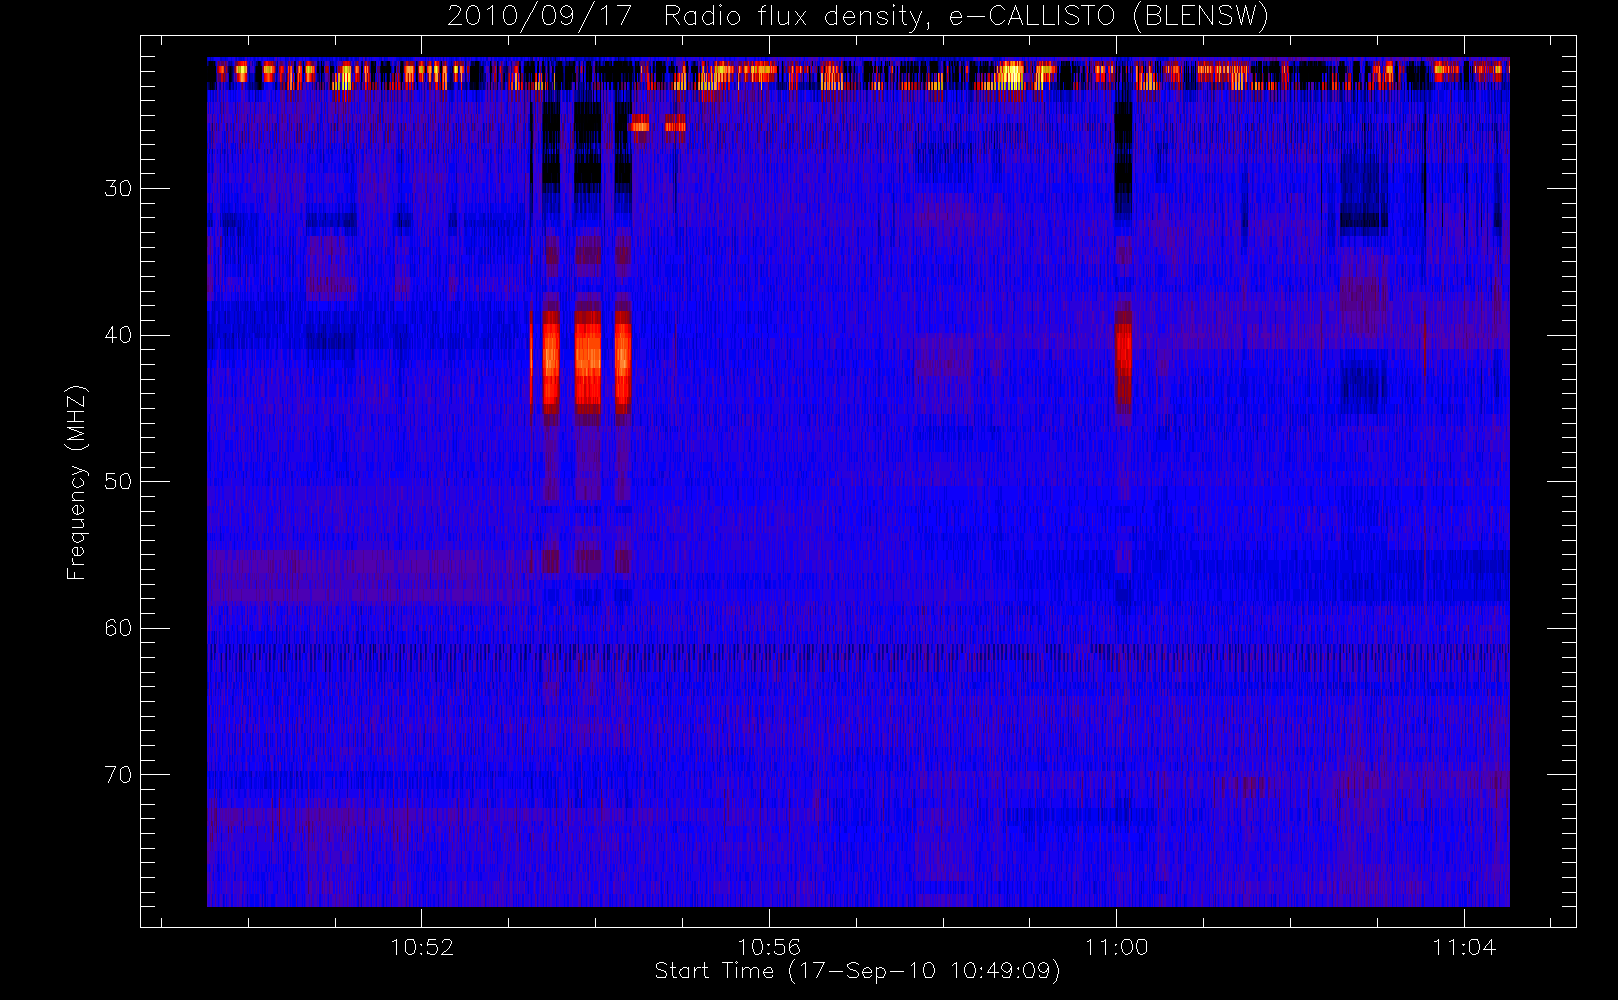This screenshot has width=1618, height=1000.
Task: Select the plot title text at the top
Action: coord(857,17)
